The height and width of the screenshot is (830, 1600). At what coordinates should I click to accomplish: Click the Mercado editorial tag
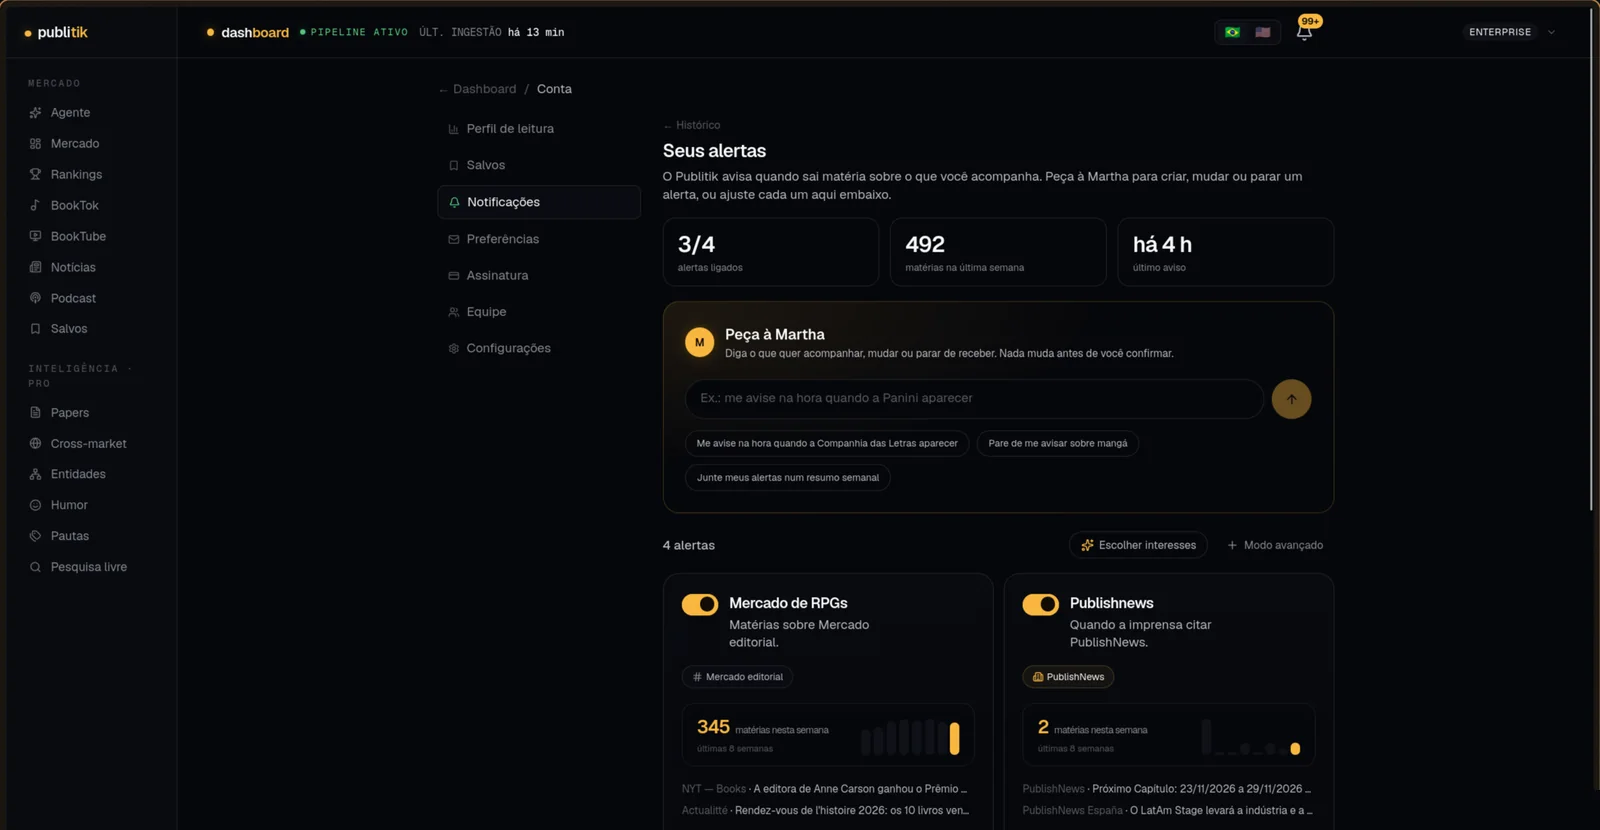tap(737, 677)
